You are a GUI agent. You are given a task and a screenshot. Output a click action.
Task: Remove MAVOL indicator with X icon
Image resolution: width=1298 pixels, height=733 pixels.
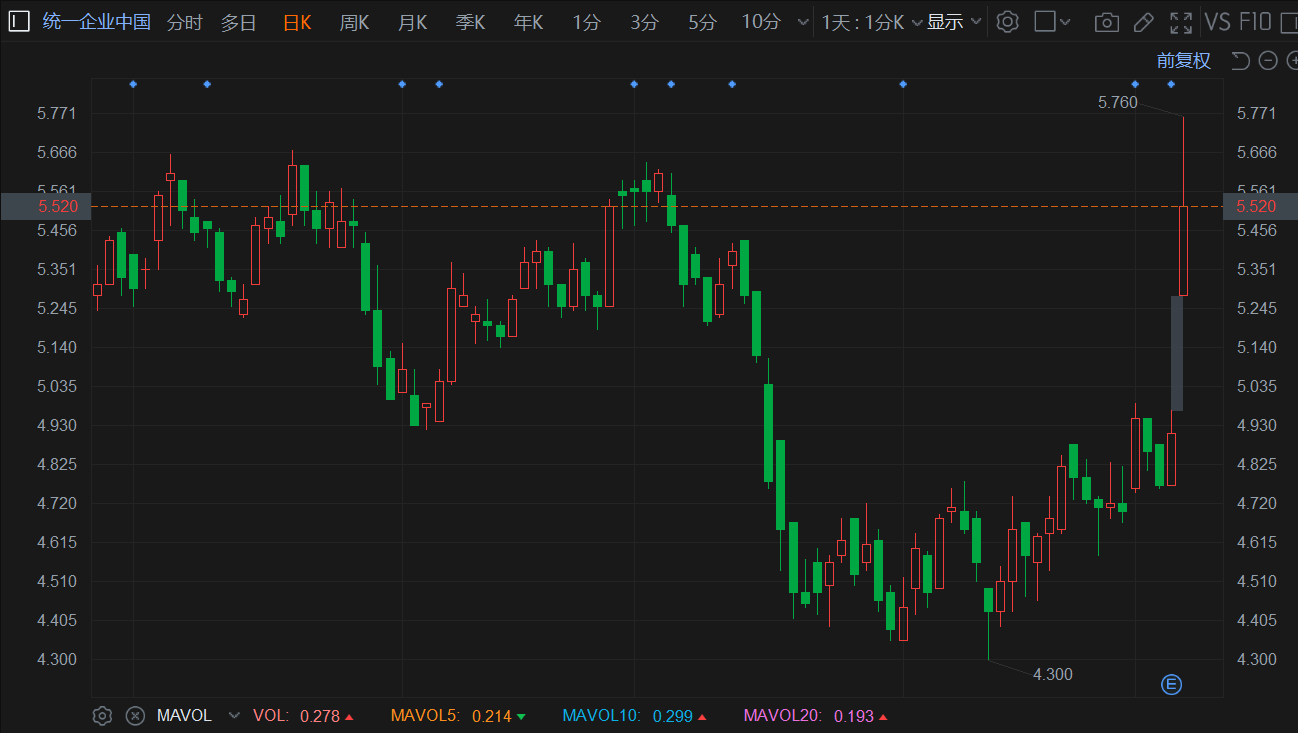point(134,716)
